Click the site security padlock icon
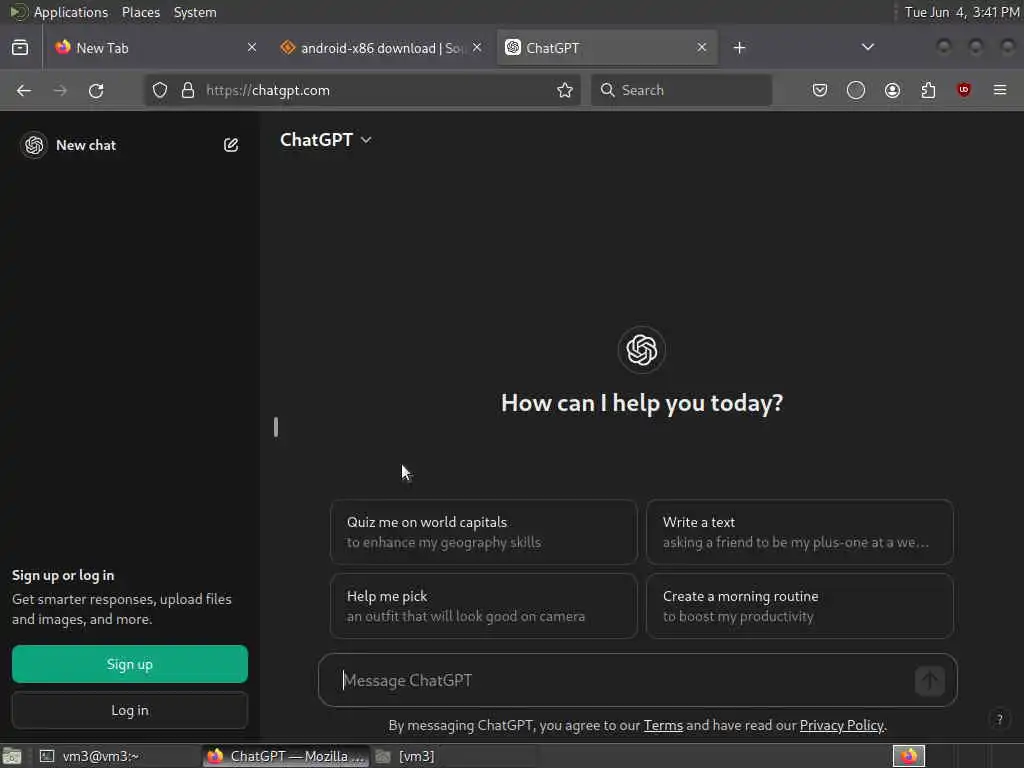Viewport: 1024px width, 768px height. coord(188,90)
